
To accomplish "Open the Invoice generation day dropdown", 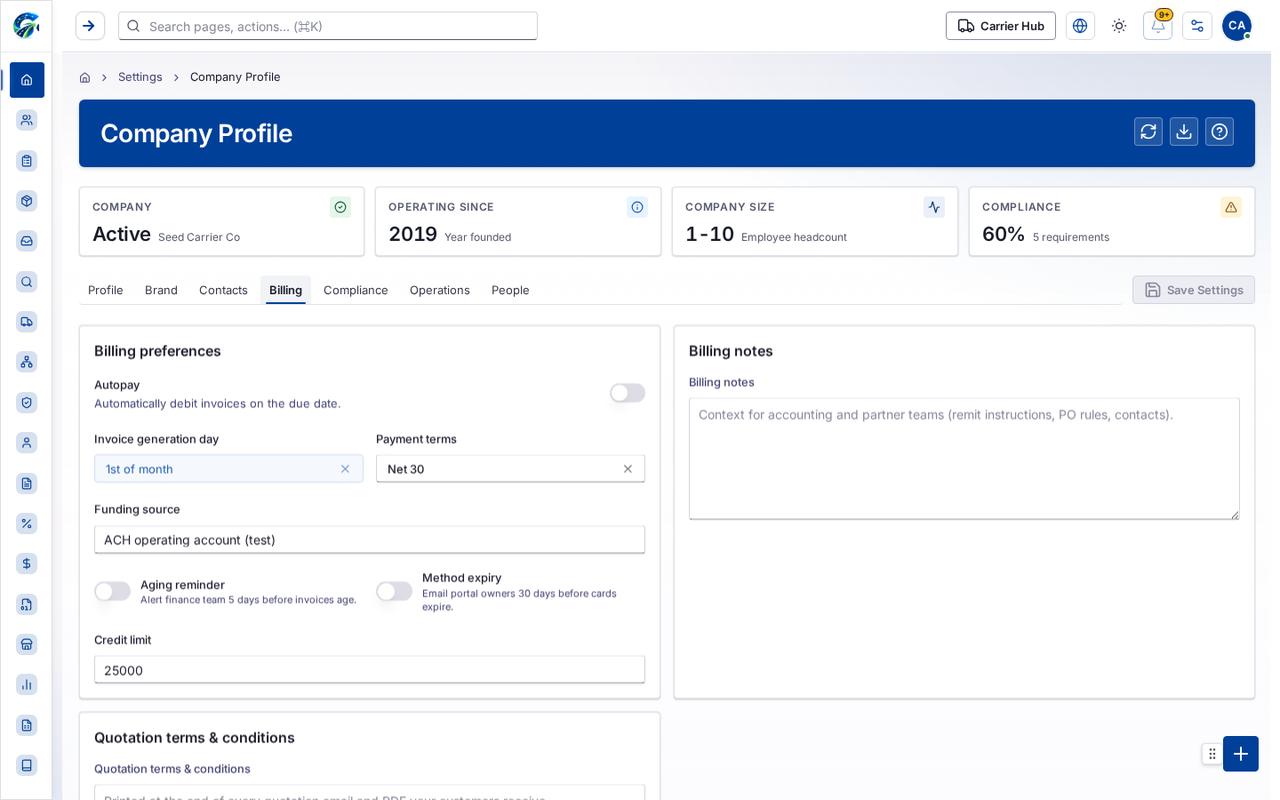I will point(228,469).
